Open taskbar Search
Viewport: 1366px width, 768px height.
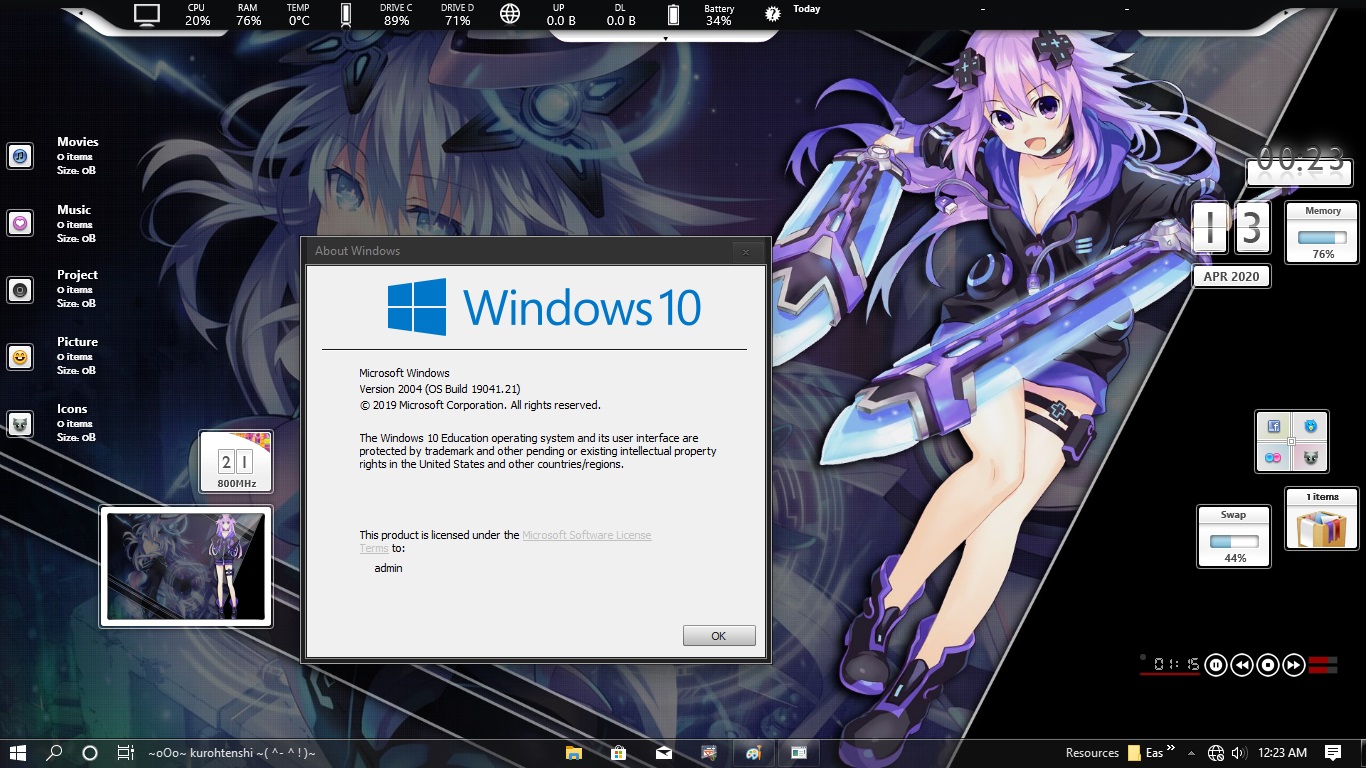click(54, 753)
